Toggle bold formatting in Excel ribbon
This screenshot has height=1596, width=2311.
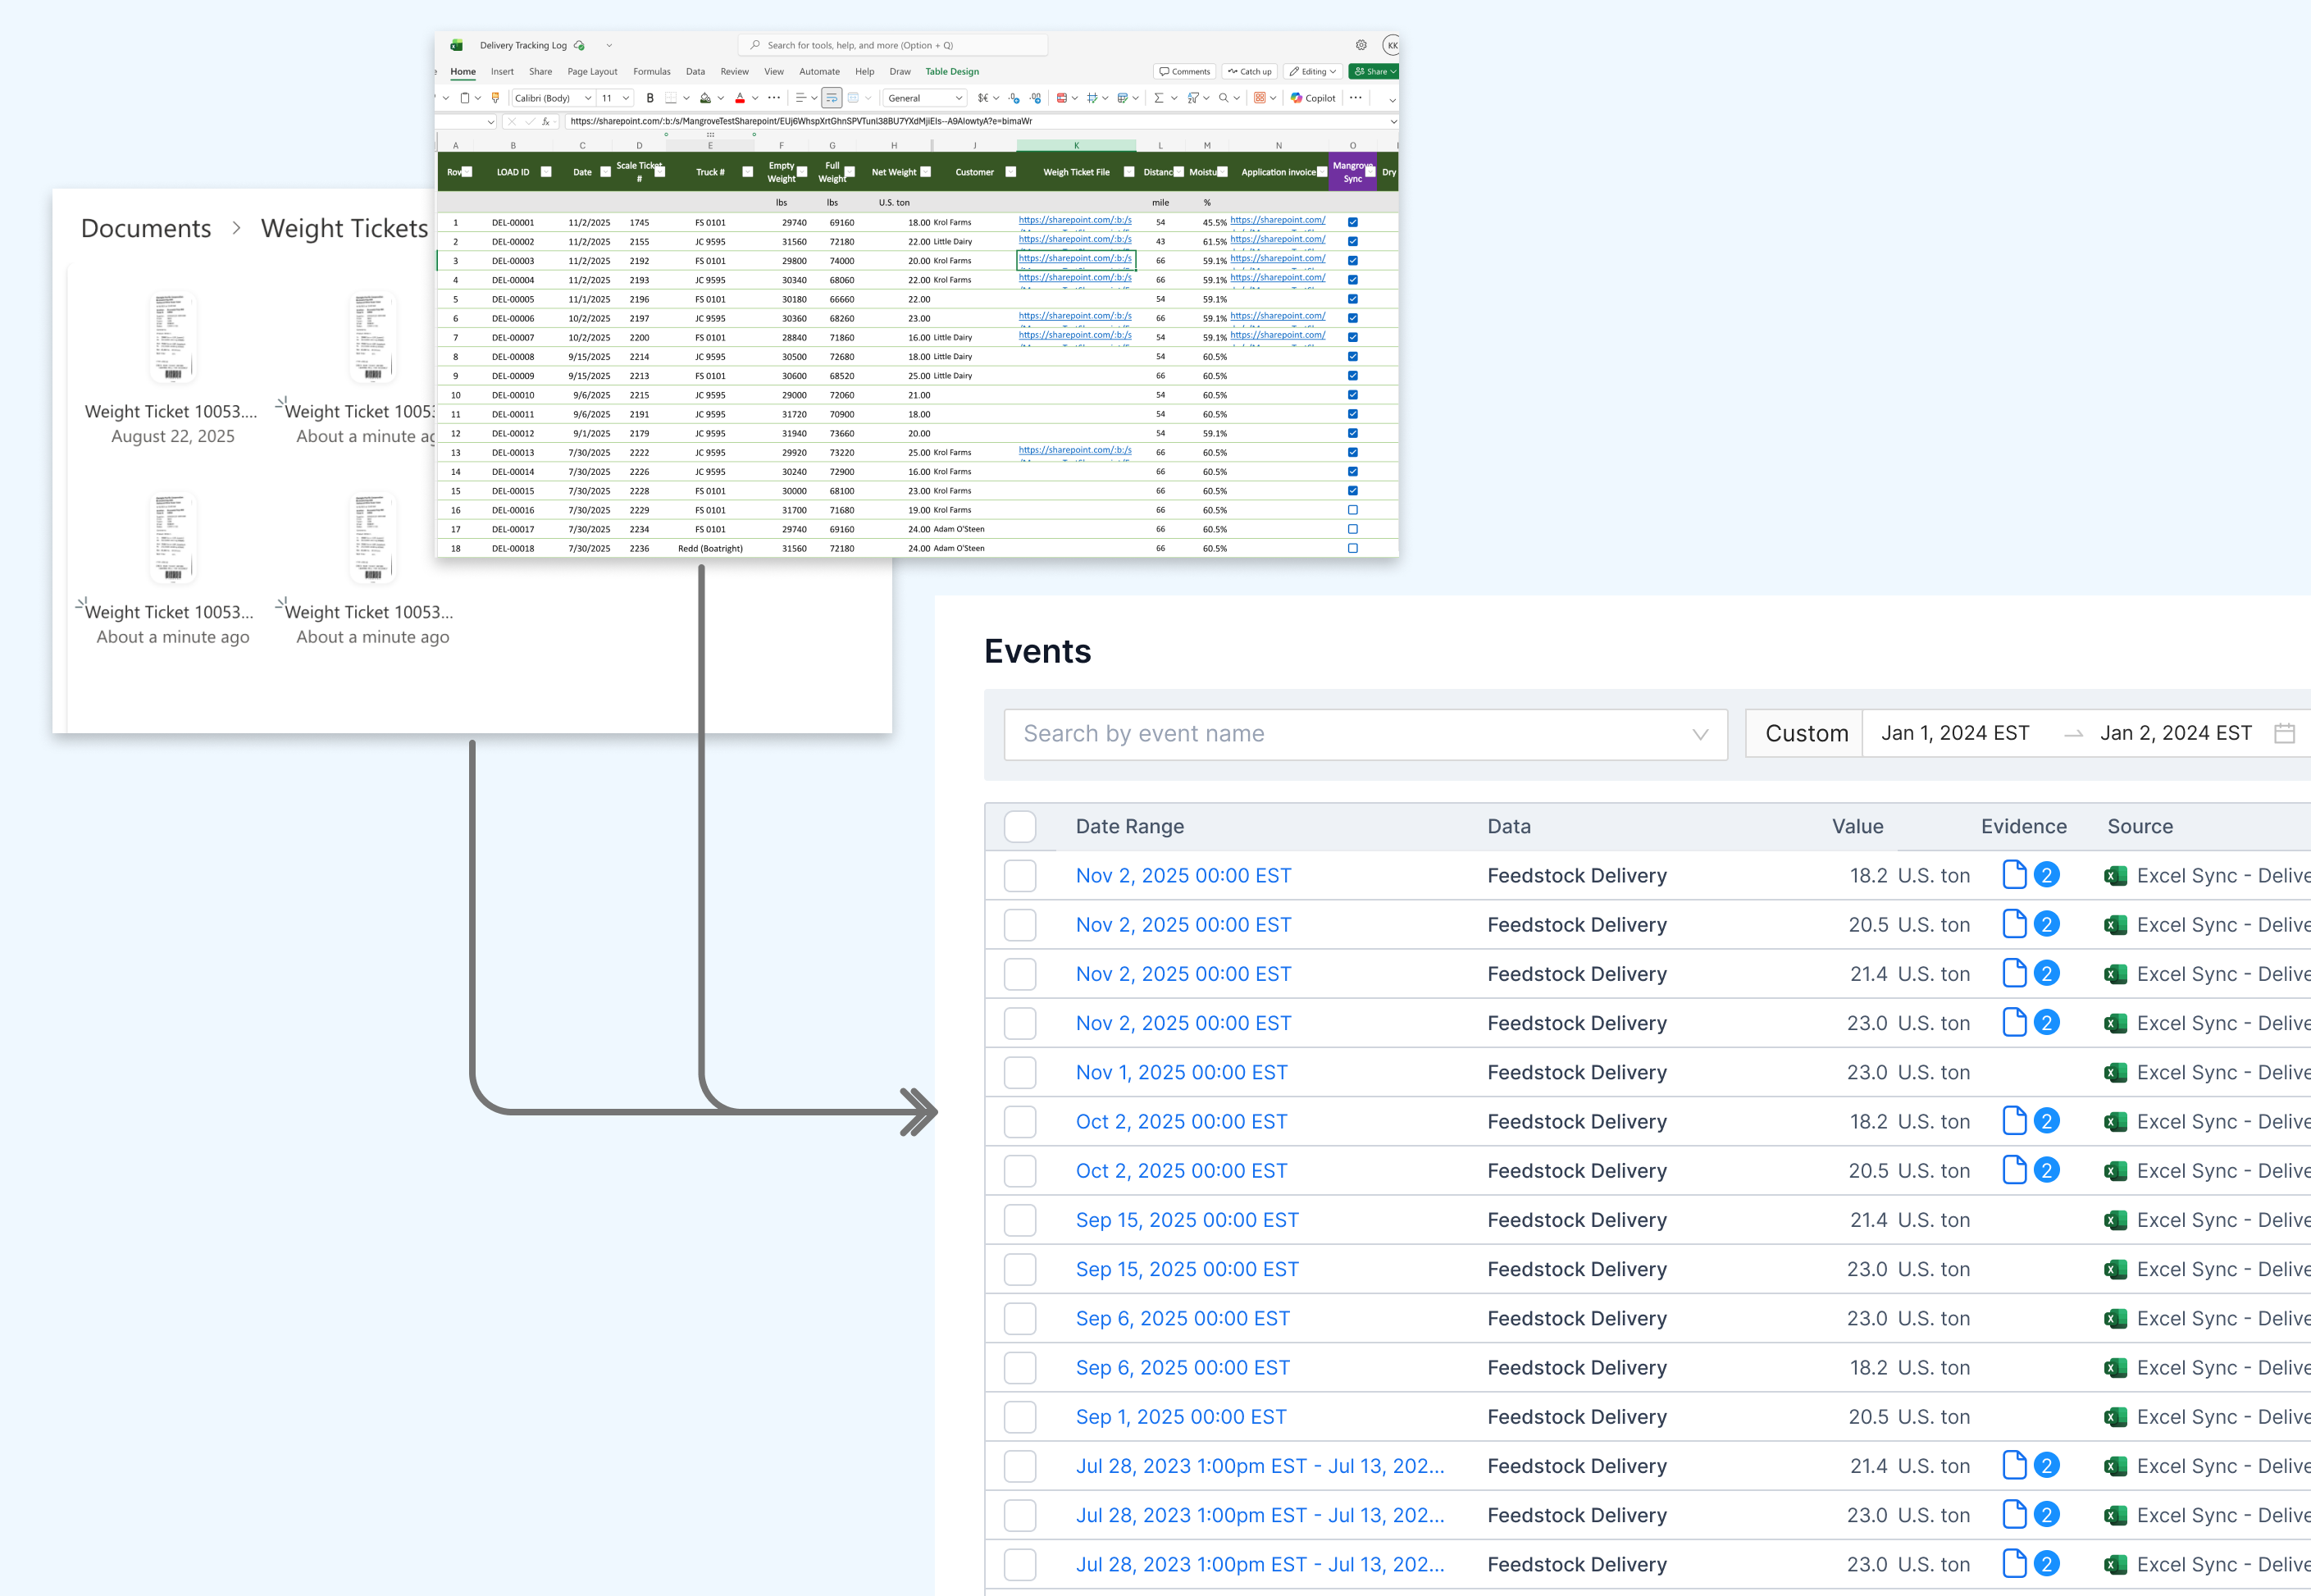[650, 98]
